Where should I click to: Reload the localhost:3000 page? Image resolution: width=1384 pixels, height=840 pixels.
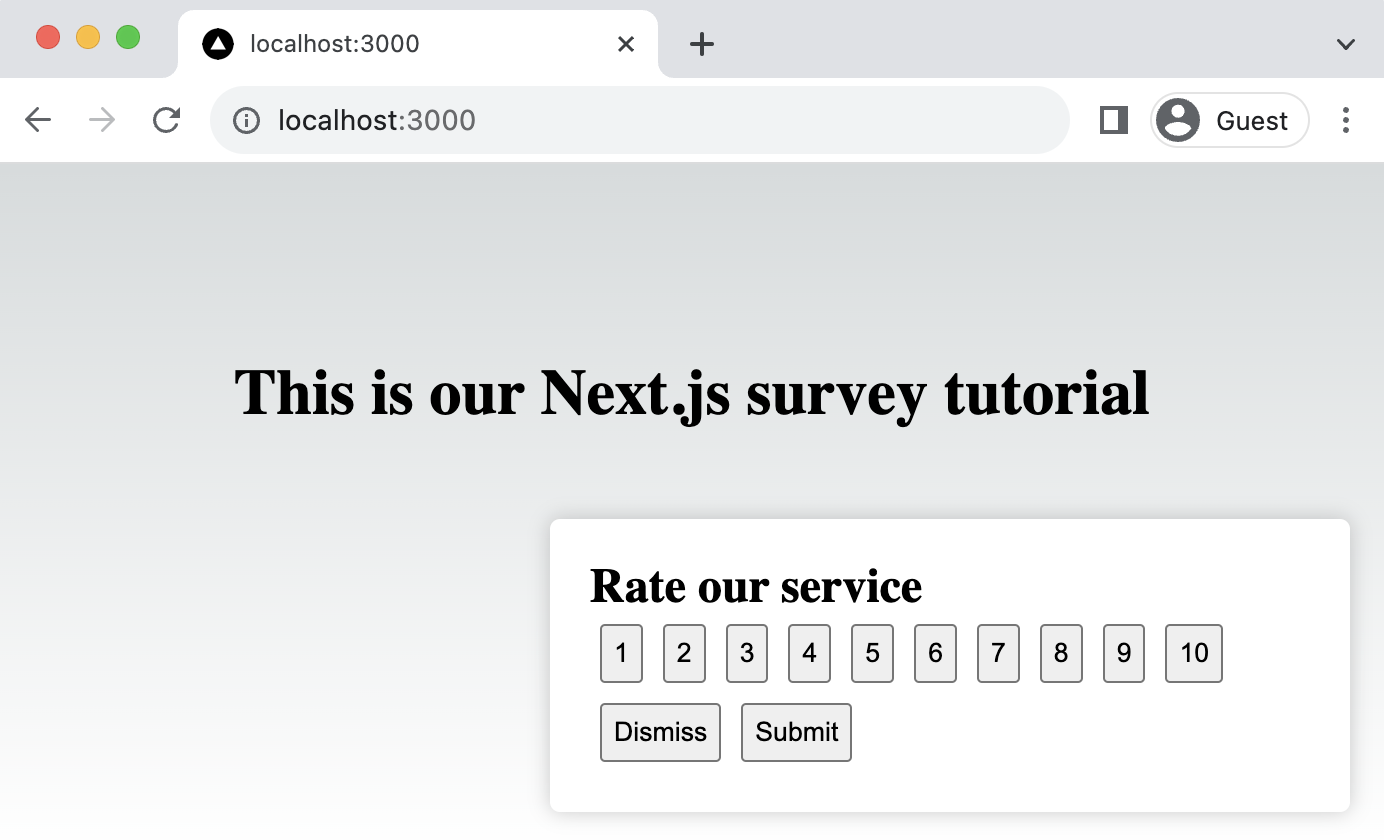(166, 120)
